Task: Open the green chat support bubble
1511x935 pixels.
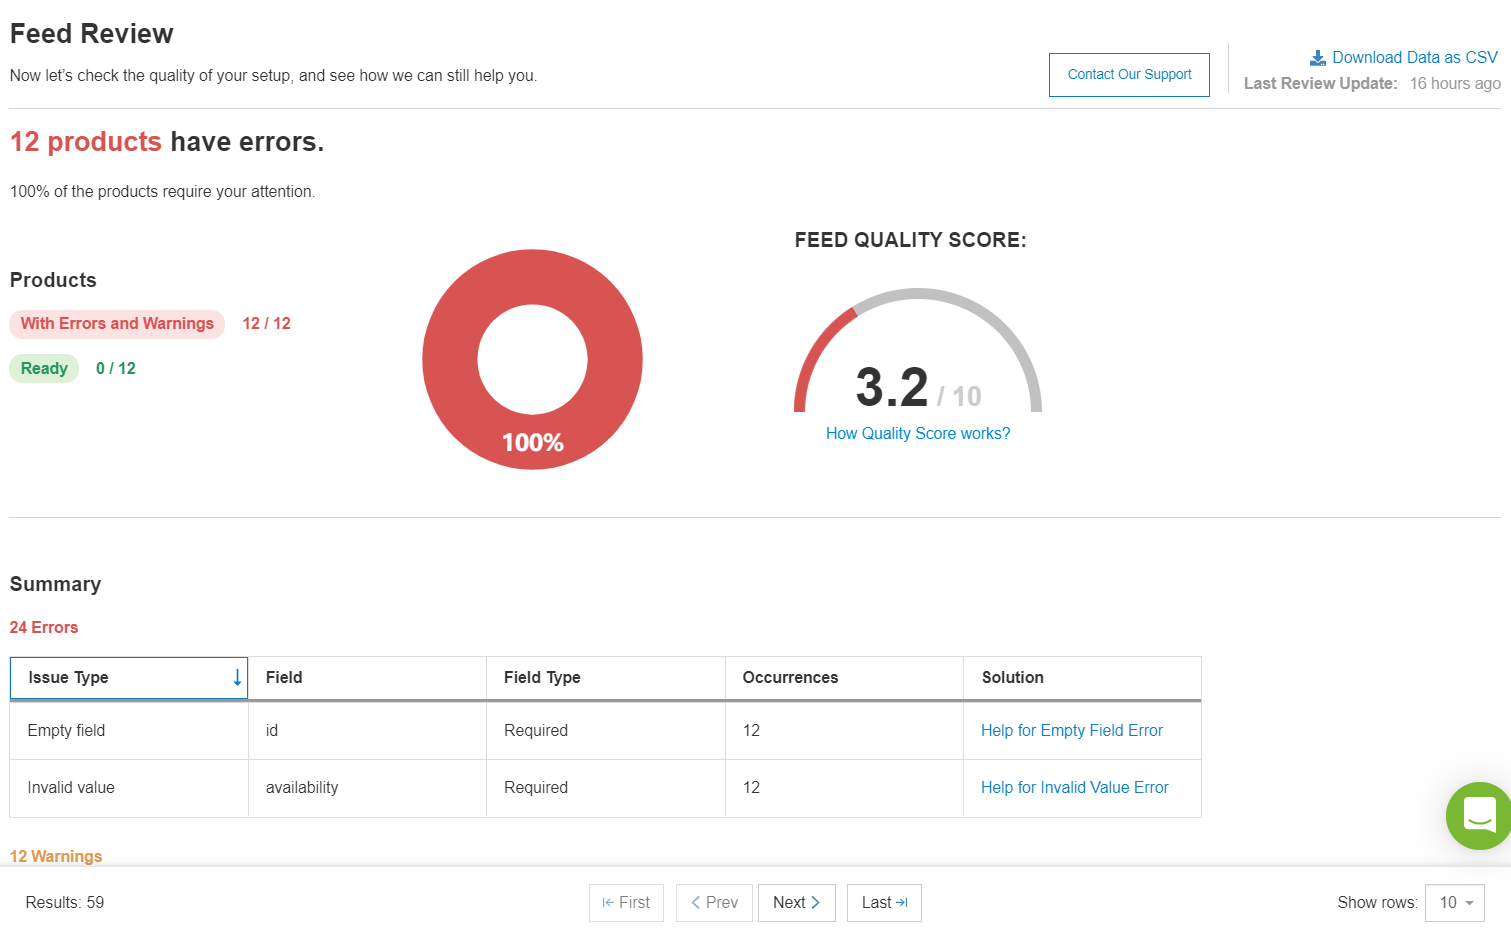Action: pyautogui.click(x=1478, y=815)
